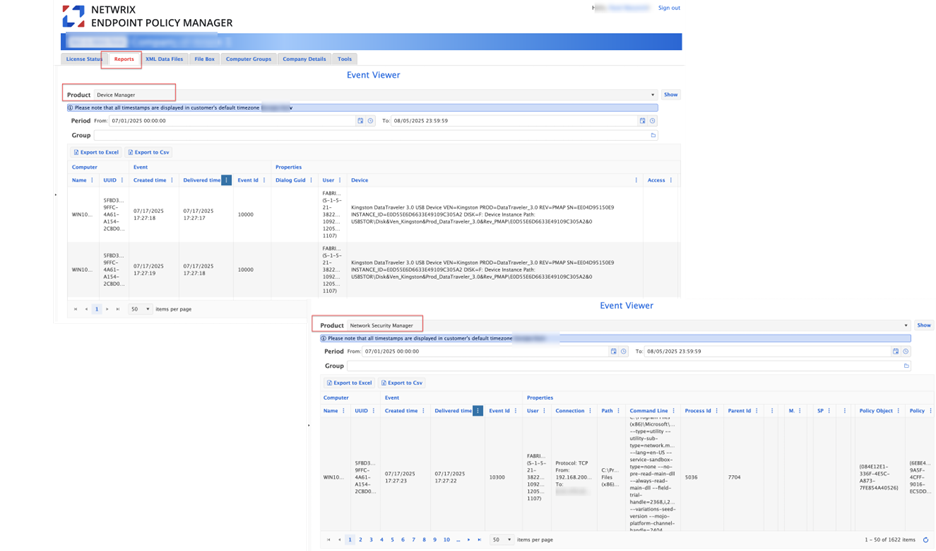936x551 pixels.
Task: Click folder icon in upper Group field
Action: pos(653,136)
